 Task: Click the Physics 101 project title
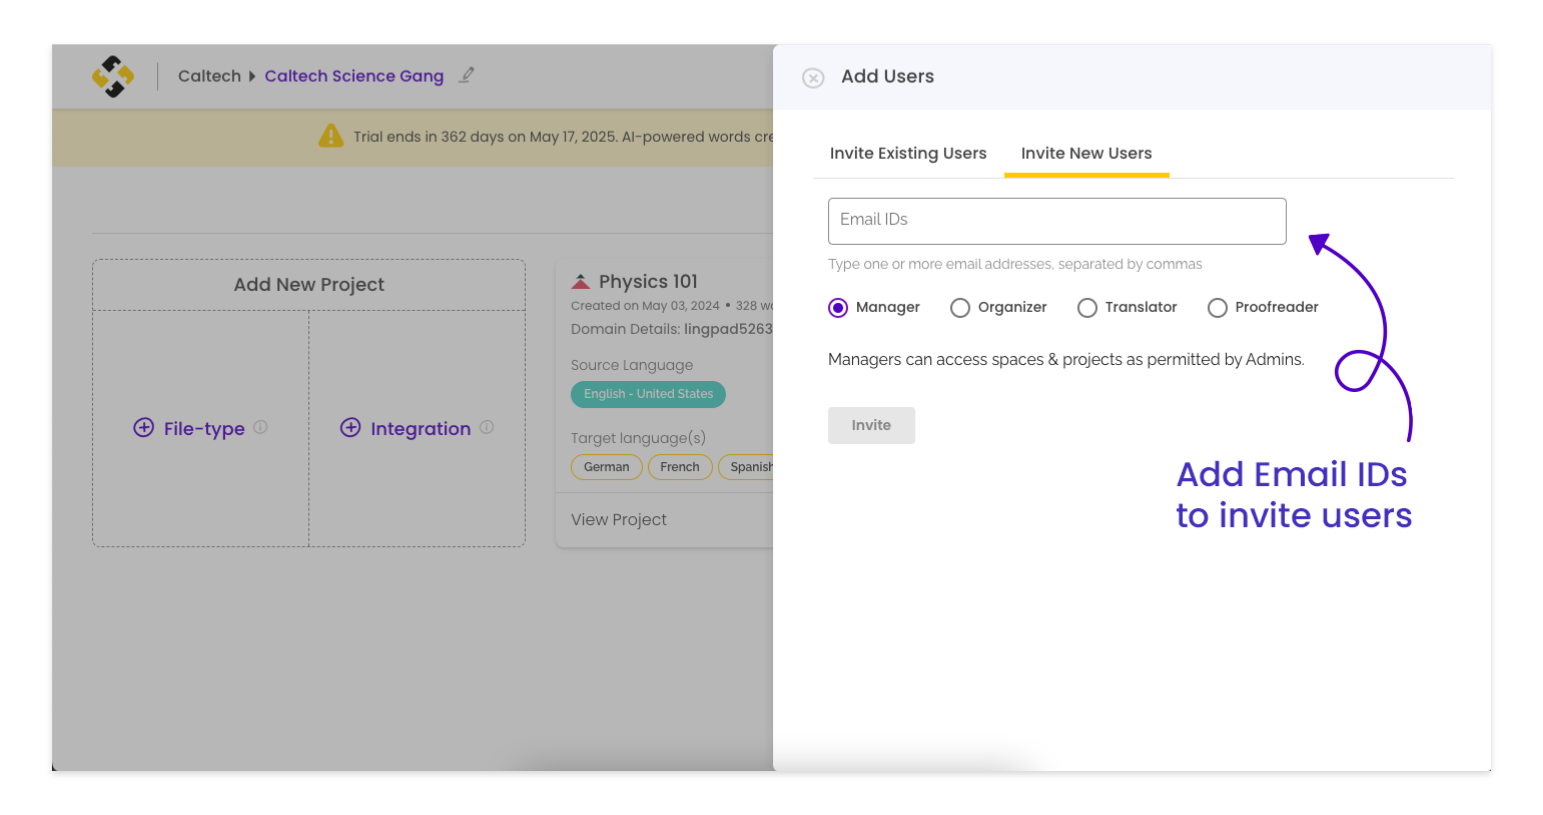click(x=648, y=282)
